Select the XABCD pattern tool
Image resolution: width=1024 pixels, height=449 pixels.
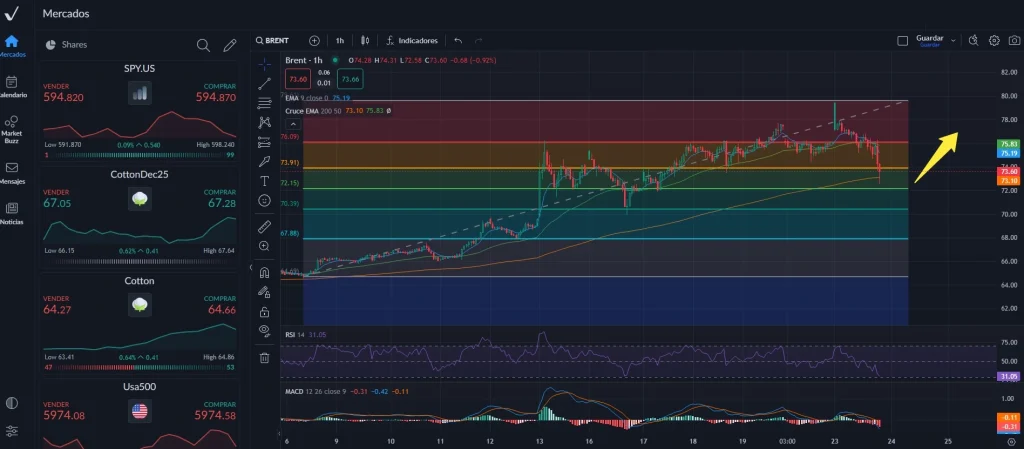pos(264,122)
